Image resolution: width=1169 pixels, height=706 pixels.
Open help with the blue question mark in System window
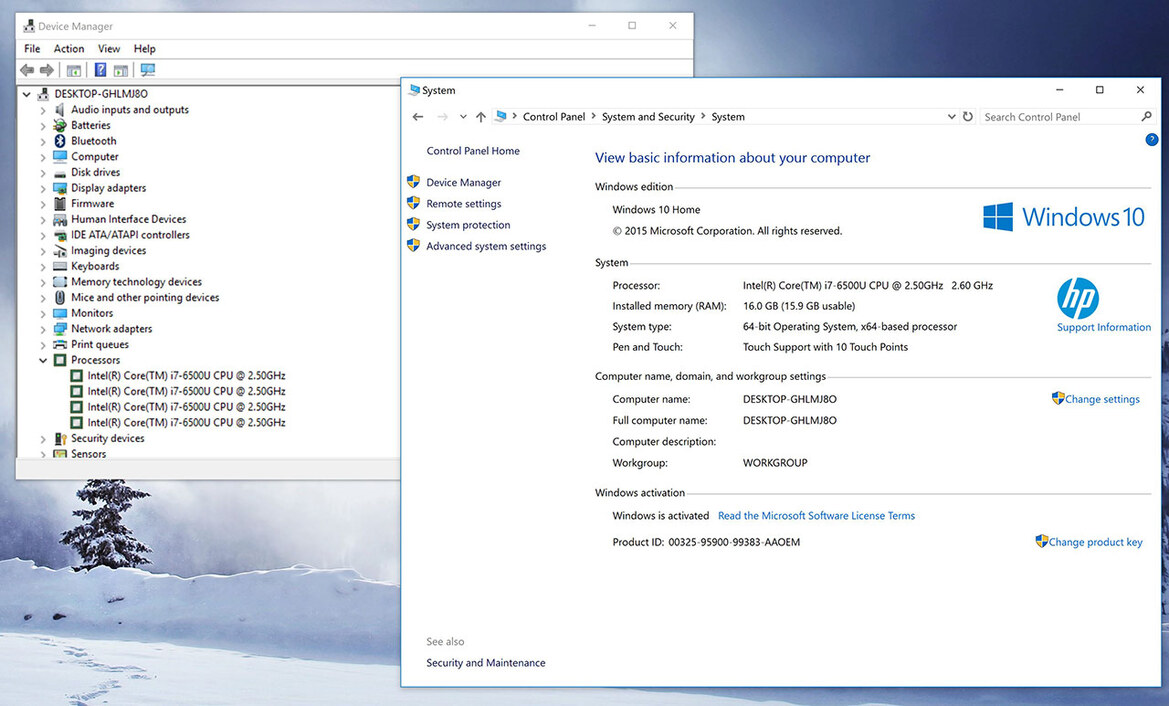[1152, 139]
